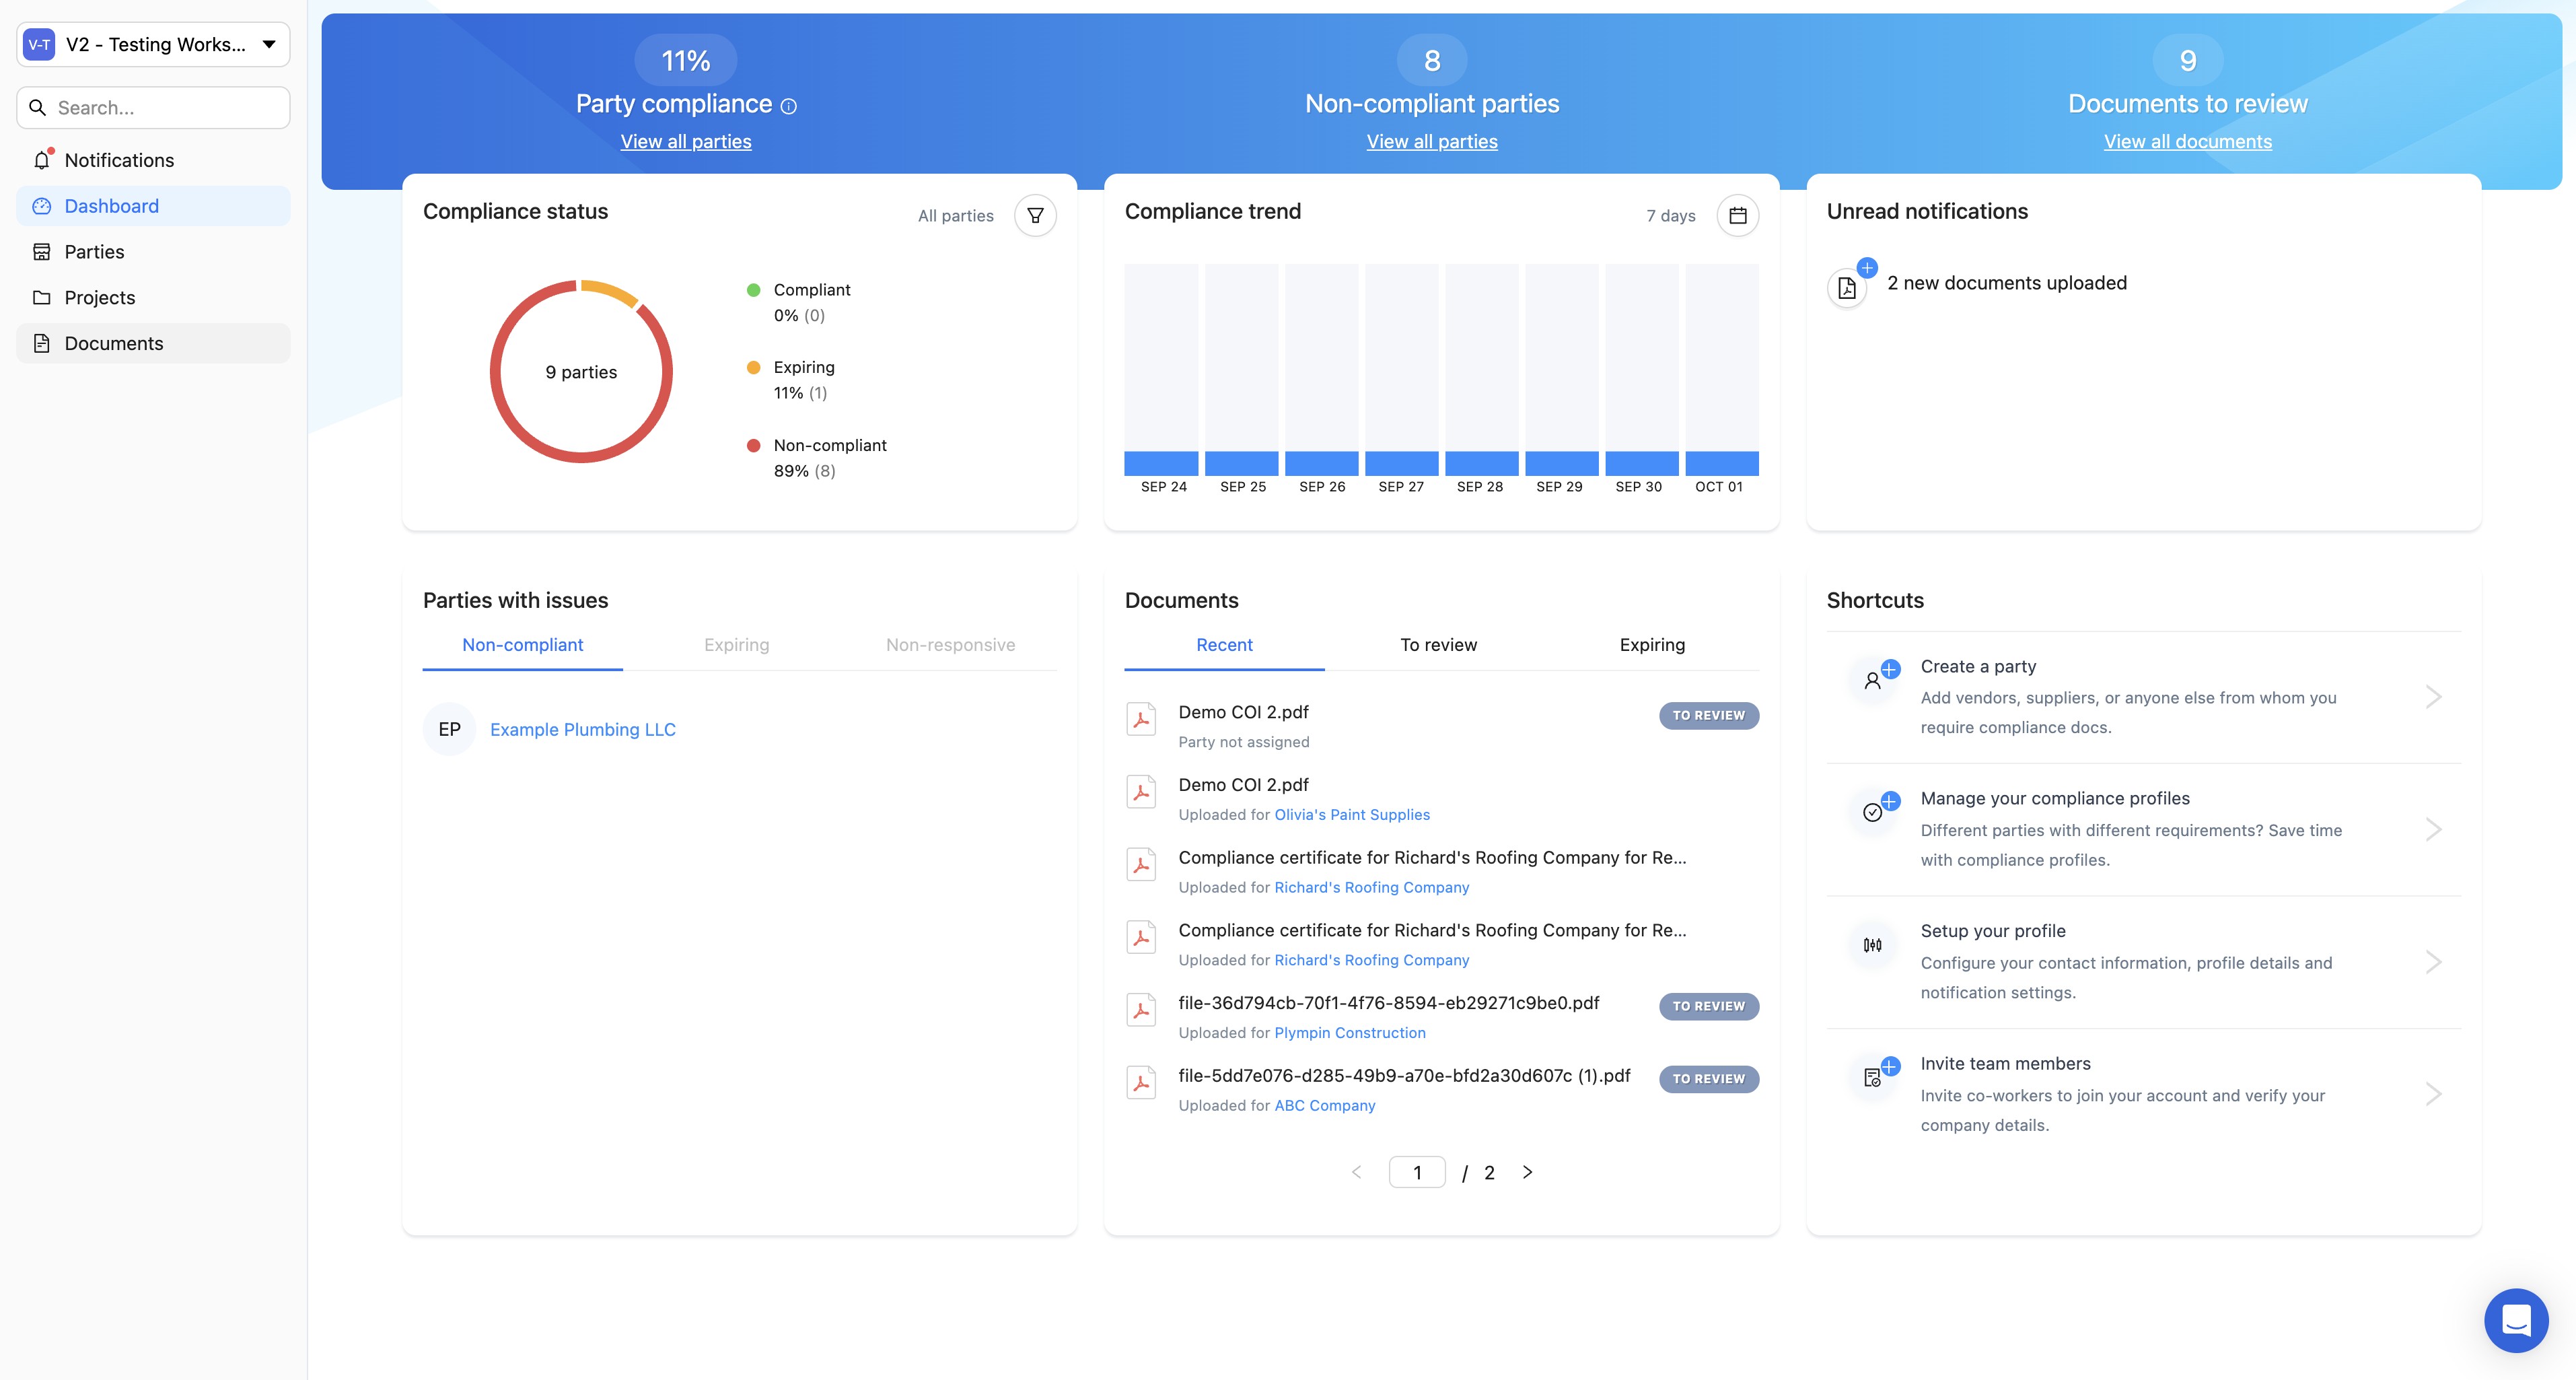Select the Non-responsive parties tab
Image resolution: width=2576 pixels, height=1380 pixels.
click(x=950, y=645)
